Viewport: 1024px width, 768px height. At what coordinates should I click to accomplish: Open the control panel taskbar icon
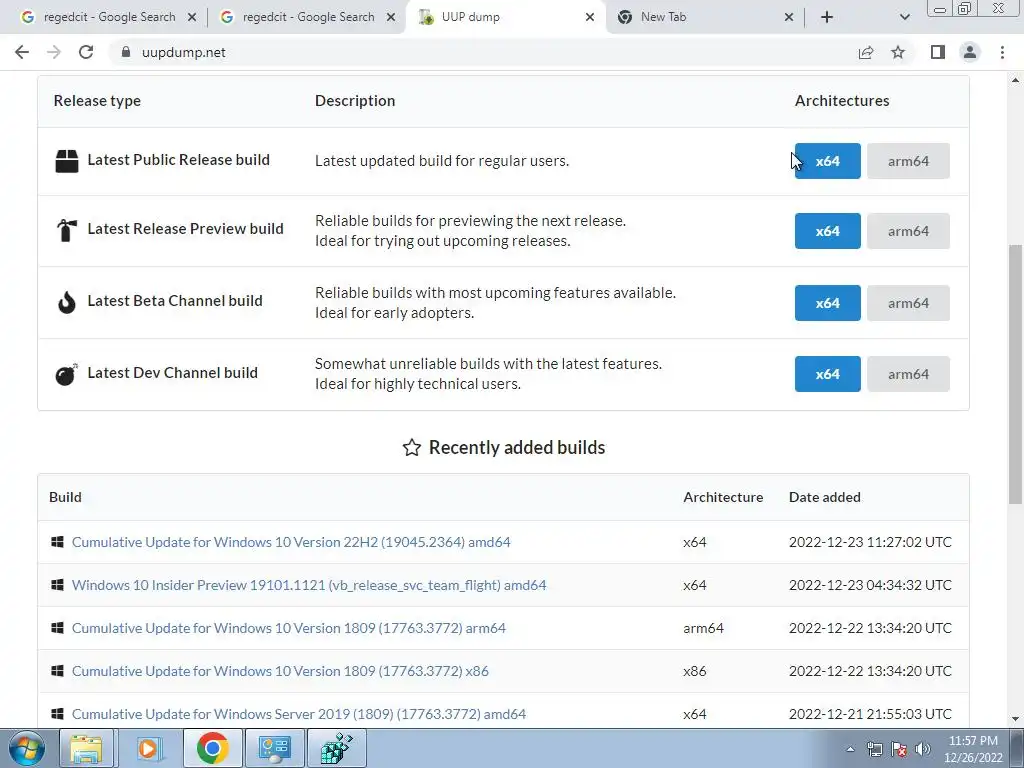(274, 748)
